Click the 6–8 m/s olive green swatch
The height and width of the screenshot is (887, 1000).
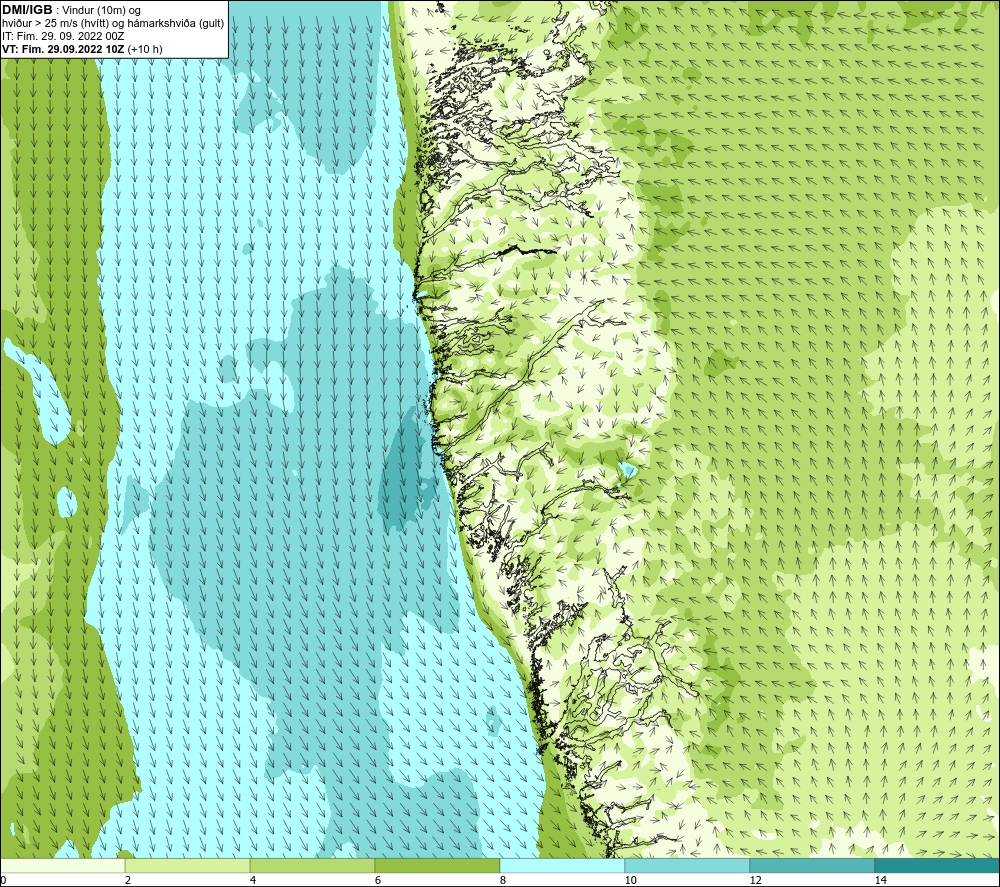[x=438, y=865]
